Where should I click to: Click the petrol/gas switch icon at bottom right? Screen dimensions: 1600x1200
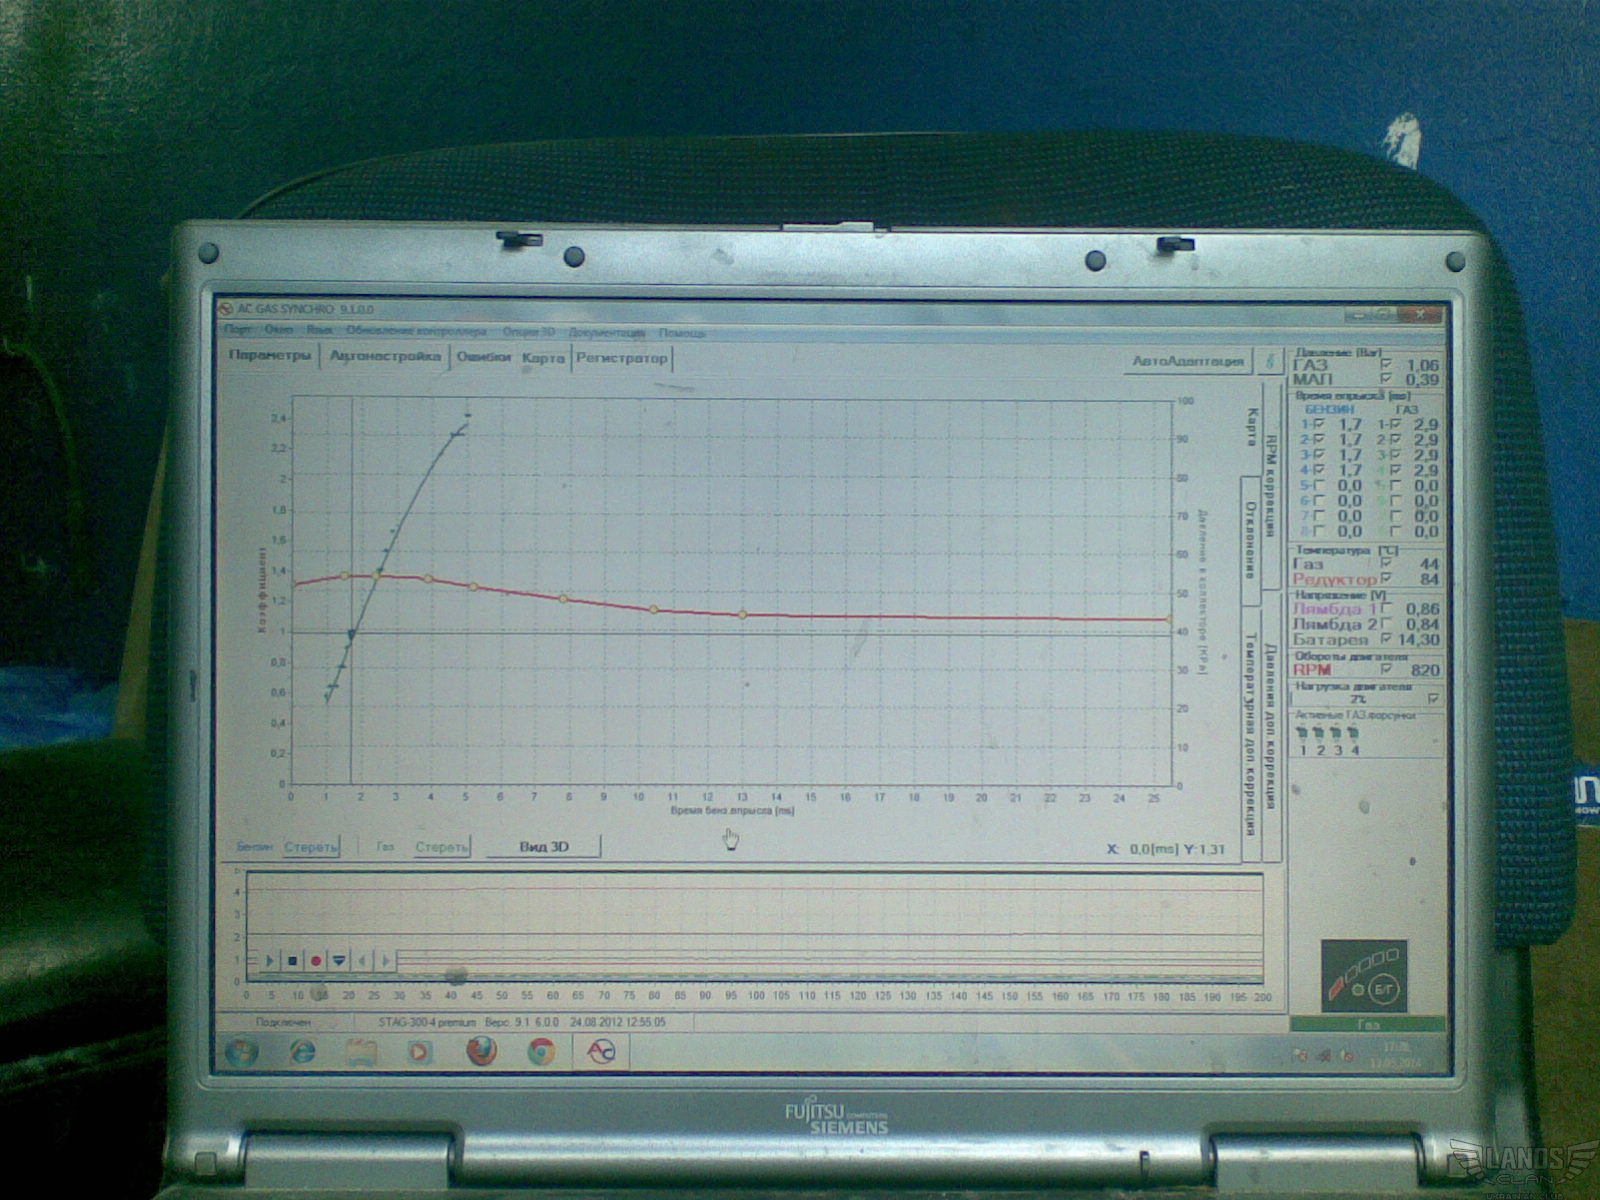(1364, 976)
